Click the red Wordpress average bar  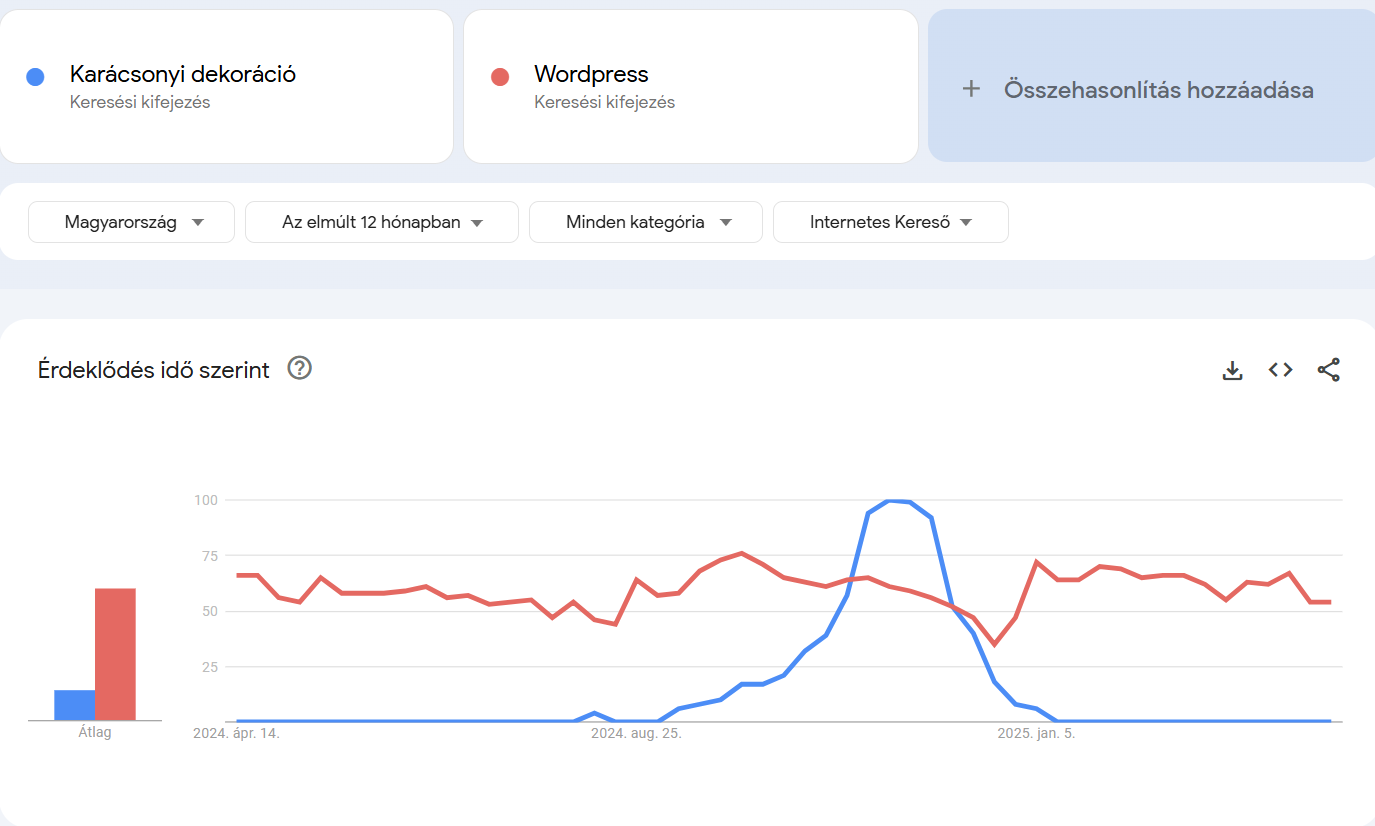[x=115, y=654]
